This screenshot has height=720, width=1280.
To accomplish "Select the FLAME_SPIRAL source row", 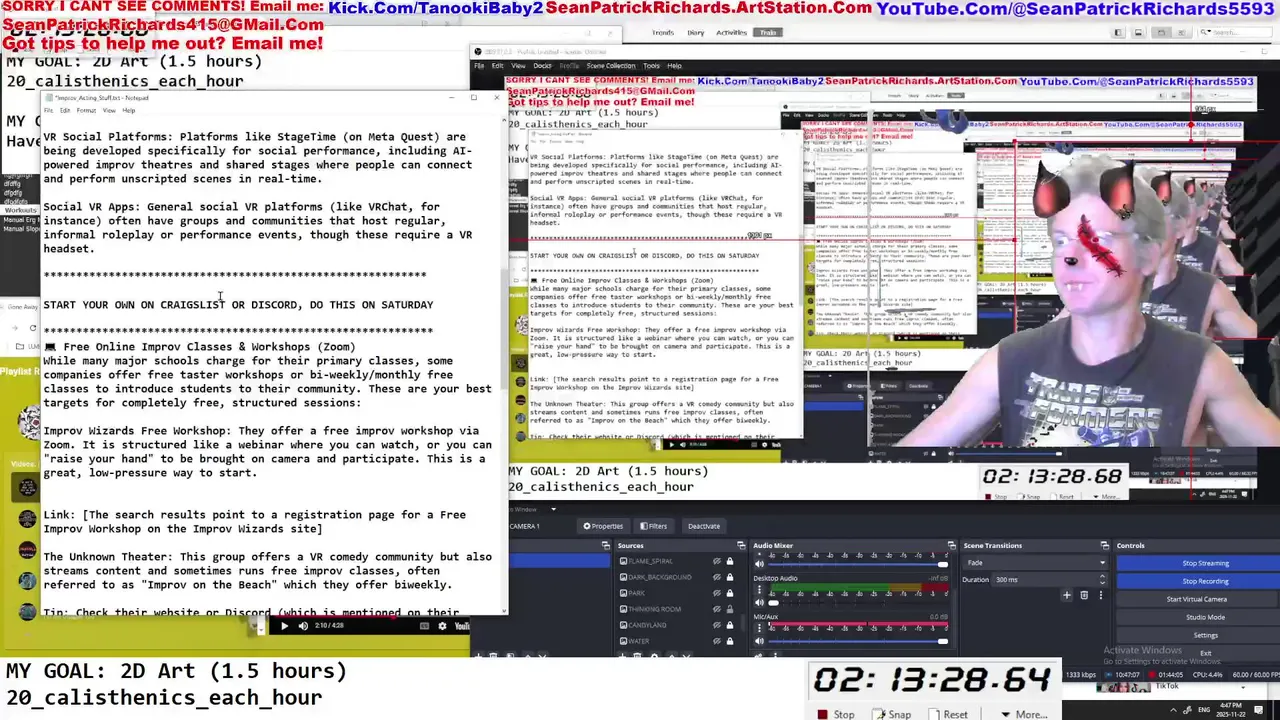I will [x=678, y=561].
